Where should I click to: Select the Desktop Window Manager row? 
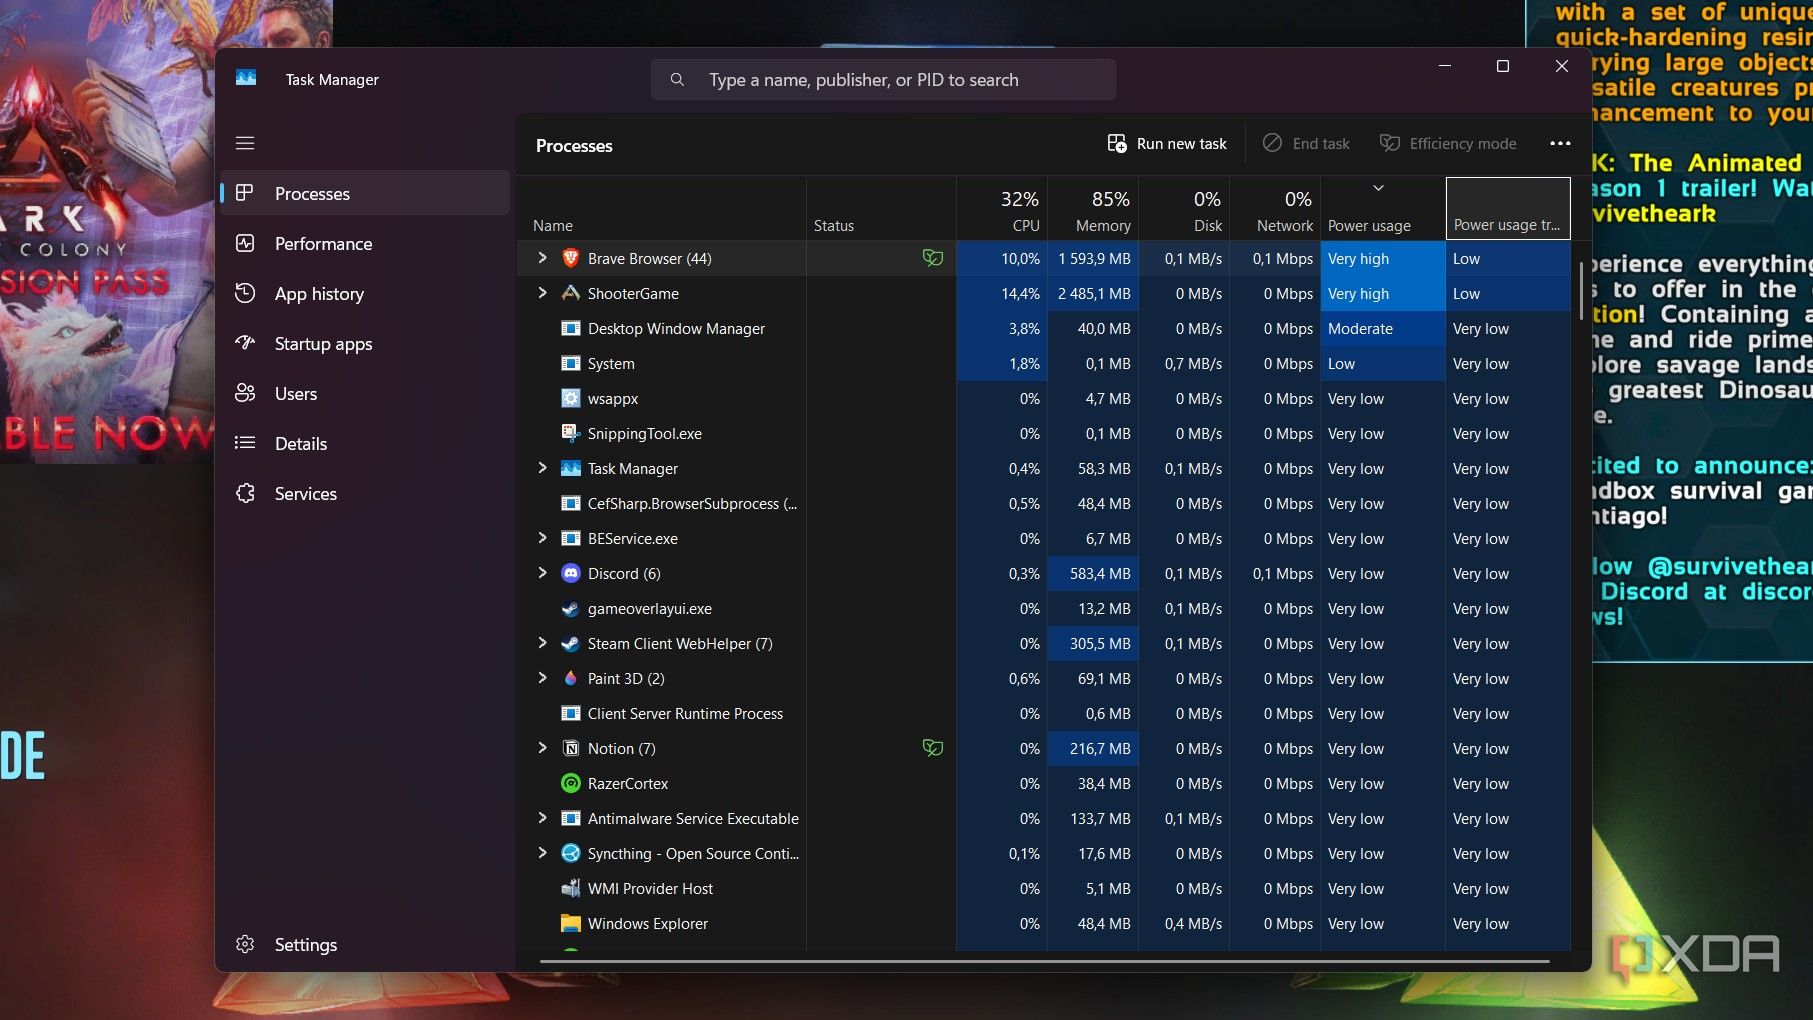pyautogui.click(x=1043, y=328)
